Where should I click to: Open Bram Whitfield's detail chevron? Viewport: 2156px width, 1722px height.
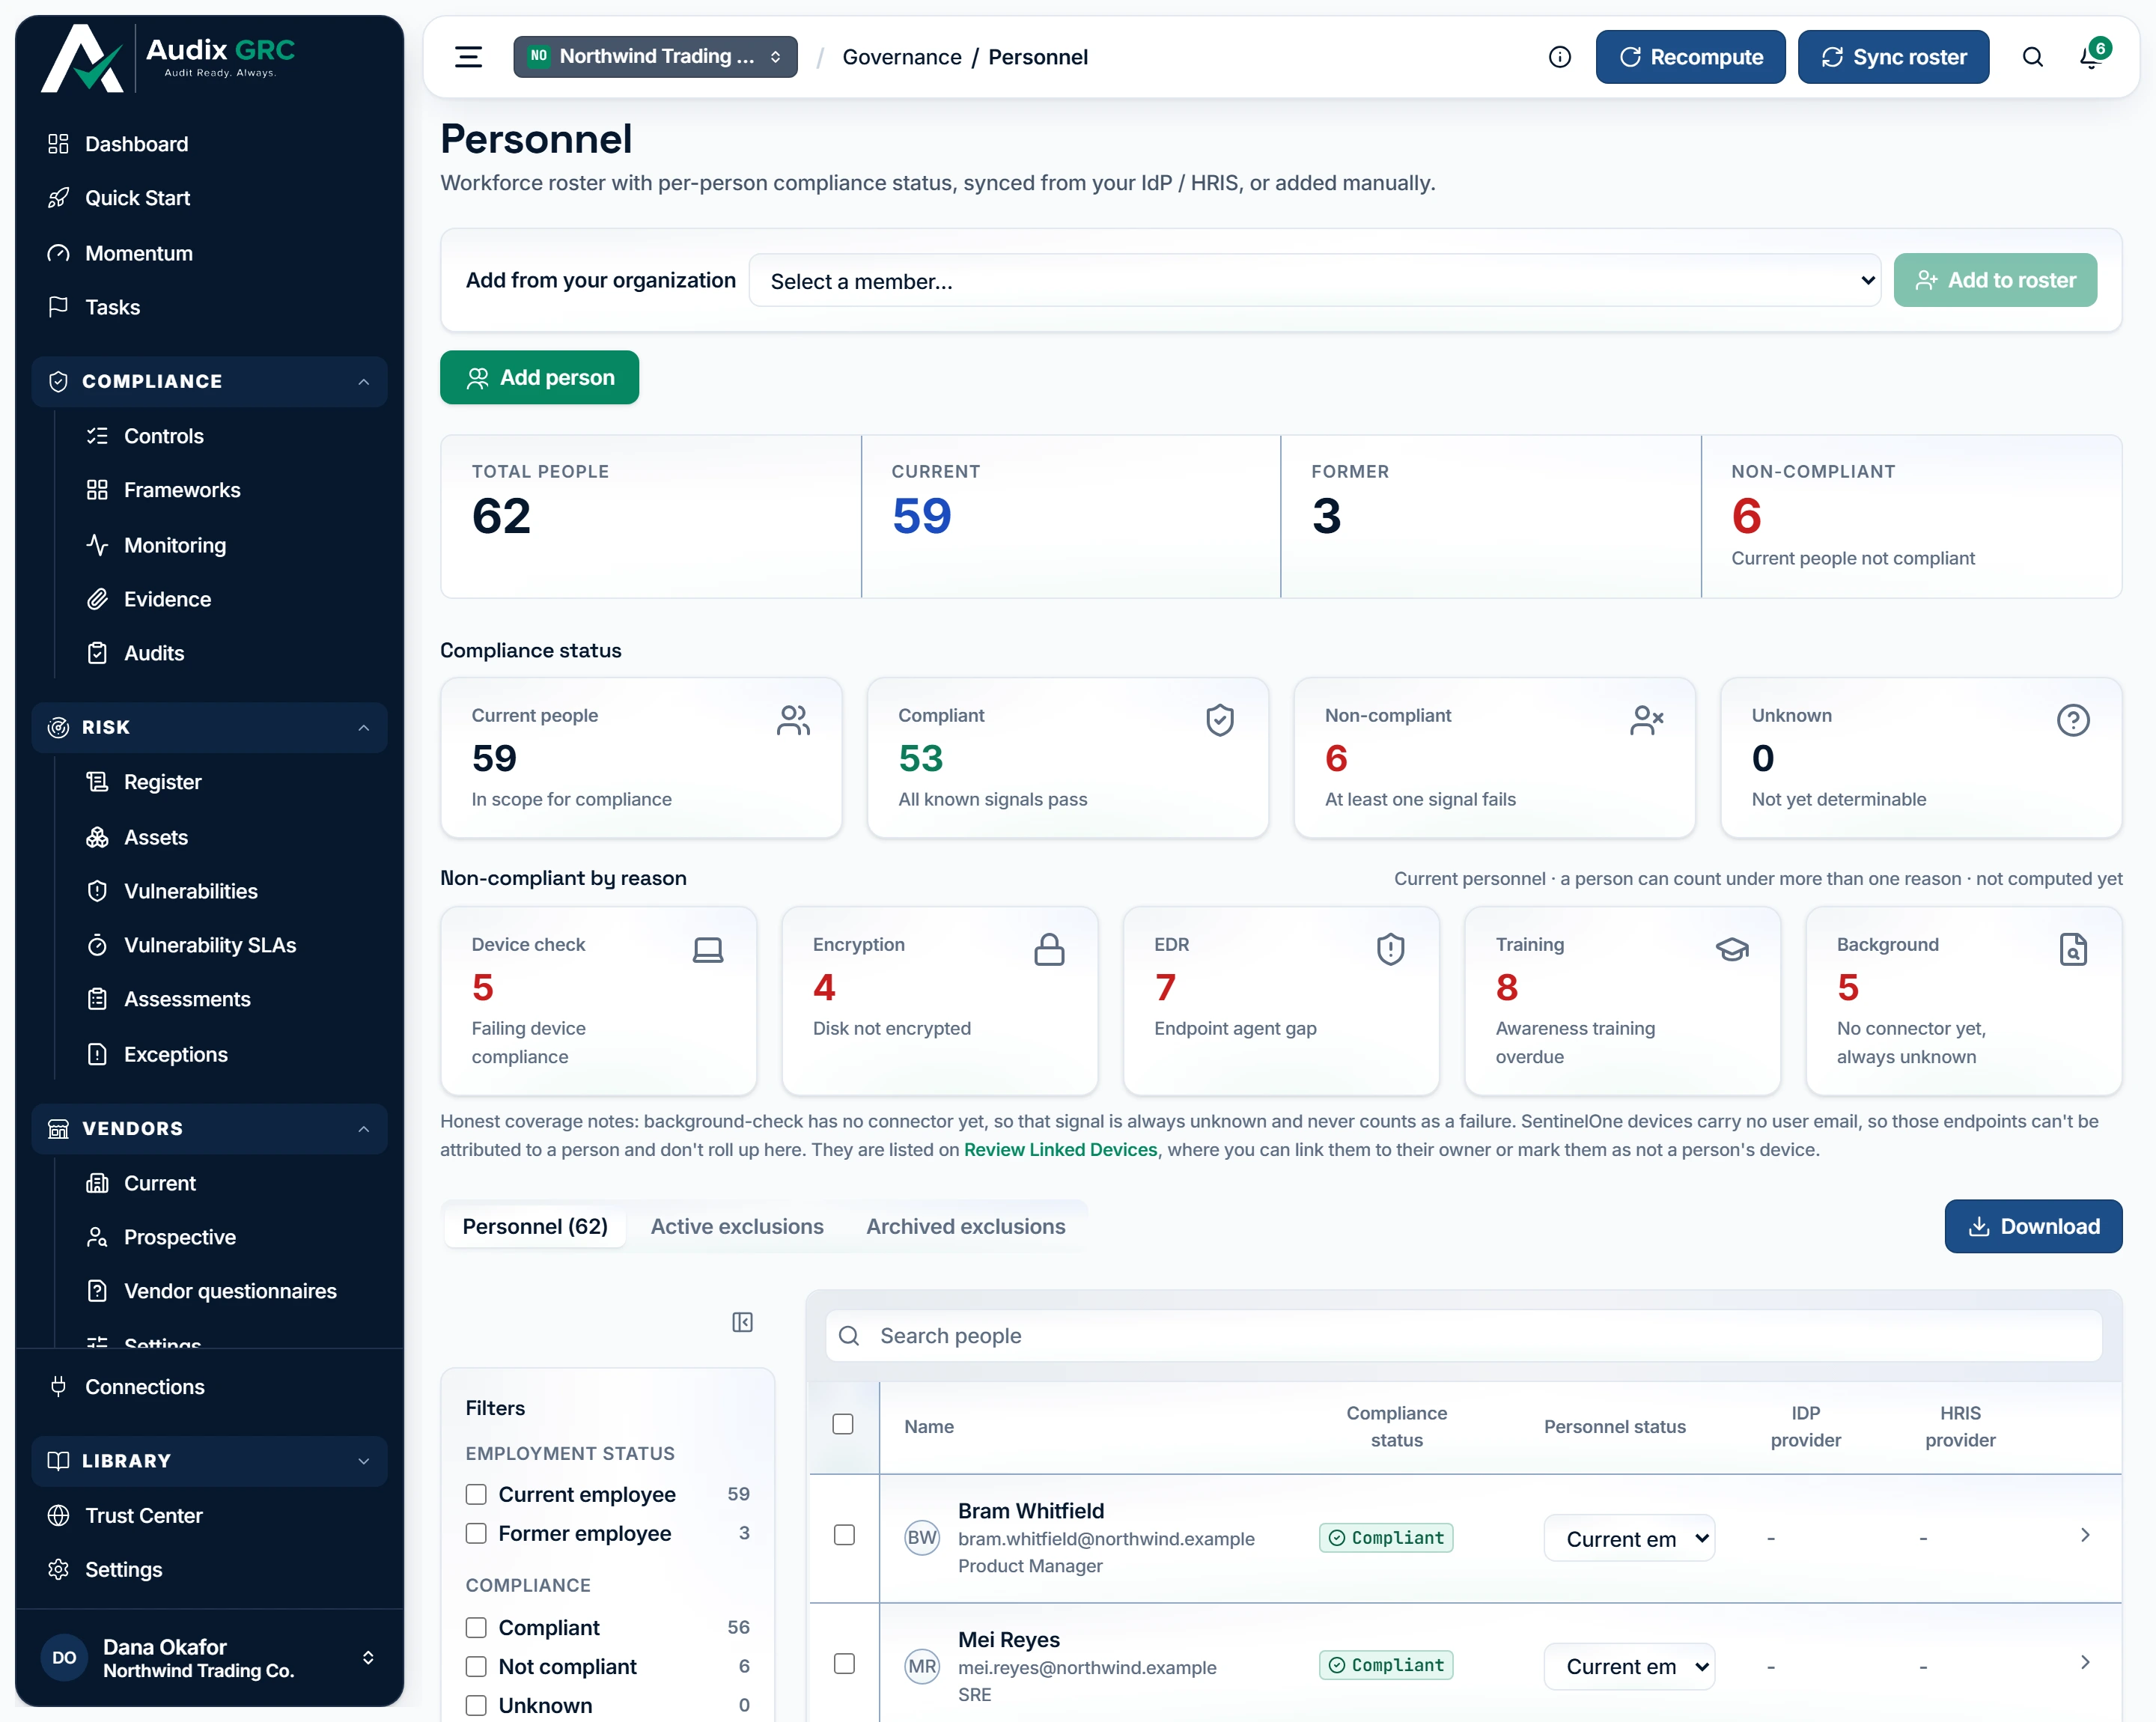click(2085, 1535)
